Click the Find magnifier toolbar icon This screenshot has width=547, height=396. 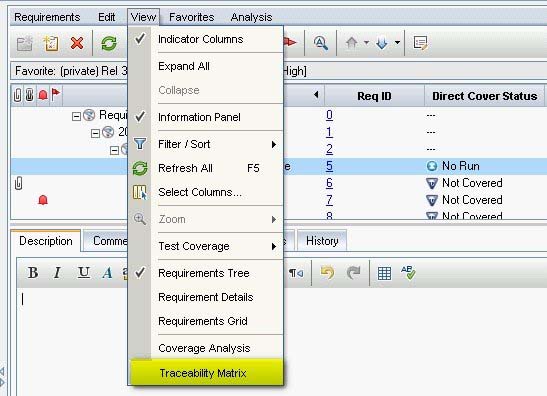(320, 43)
